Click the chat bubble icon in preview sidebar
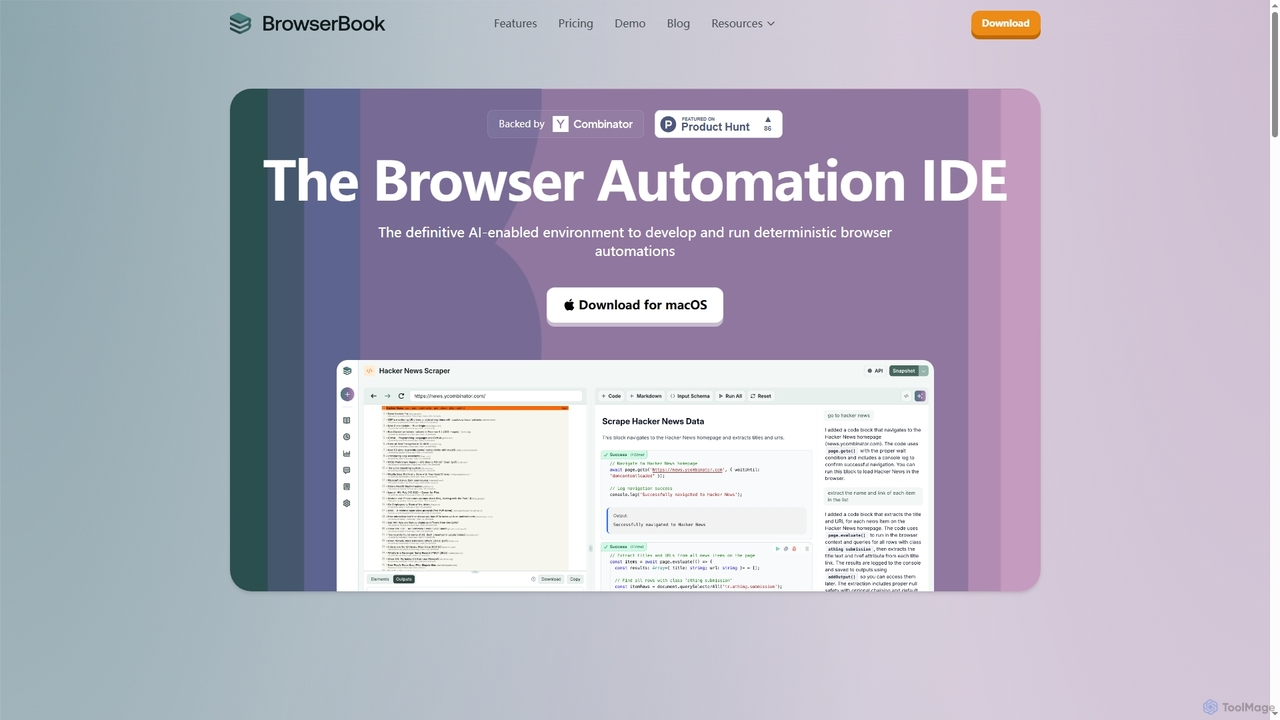The width and height of the screenshot is (1280, 720). pyautogui.click(x=347, y=470)
